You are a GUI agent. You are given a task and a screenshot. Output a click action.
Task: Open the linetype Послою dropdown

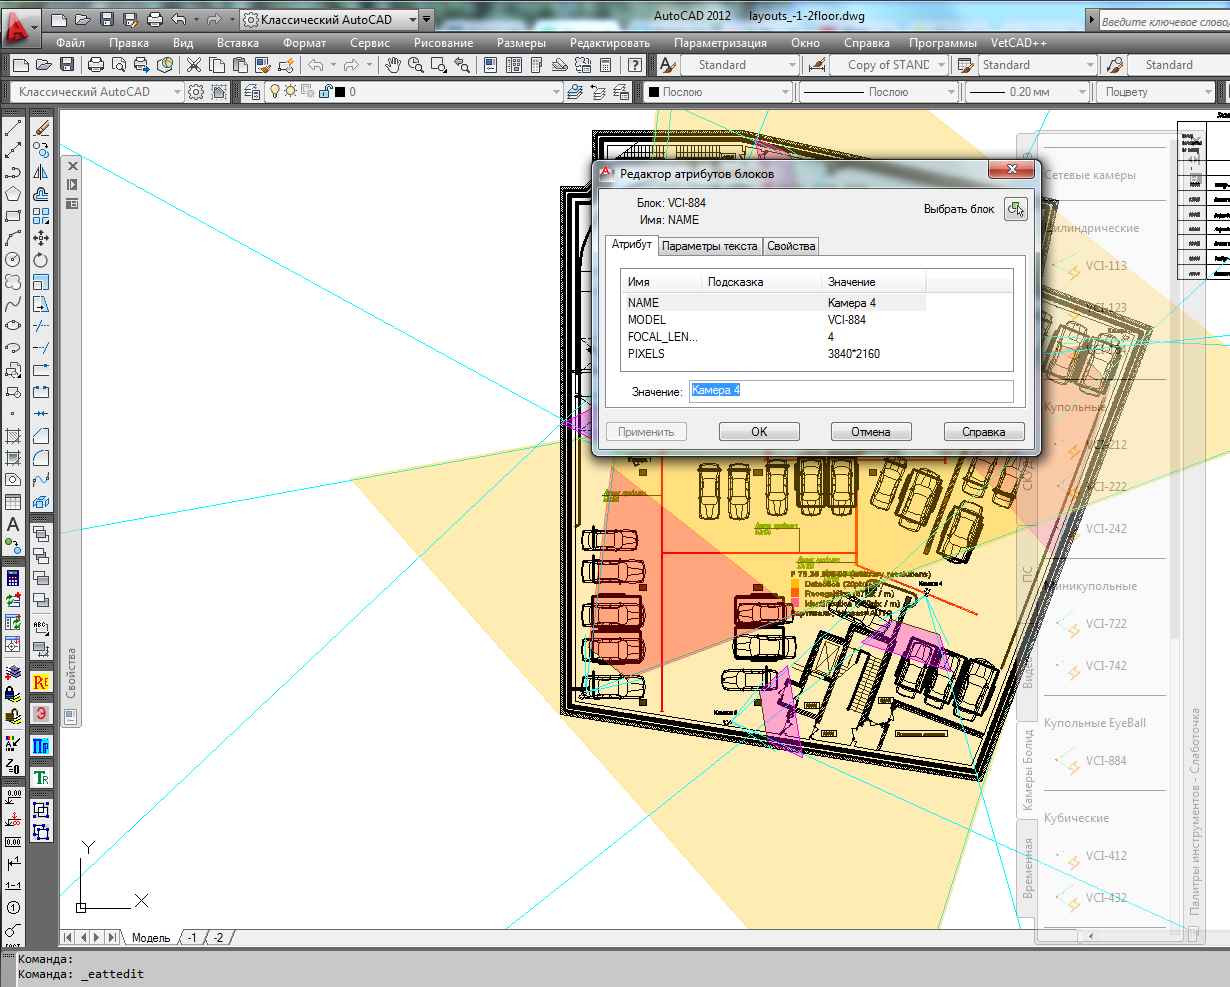877,91
